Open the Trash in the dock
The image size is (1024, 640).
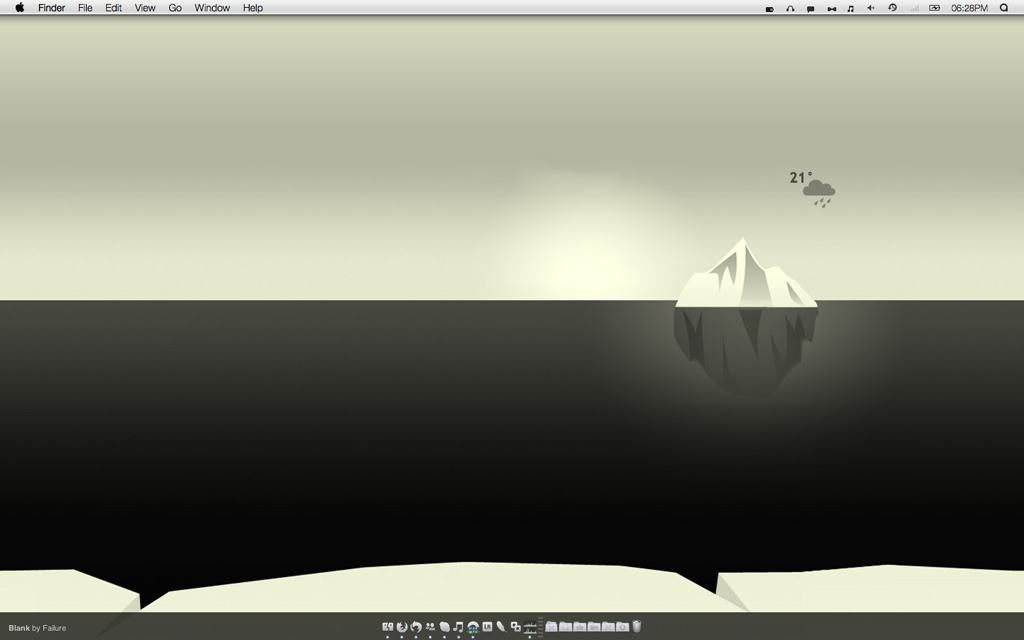click(x=637, y=626)
